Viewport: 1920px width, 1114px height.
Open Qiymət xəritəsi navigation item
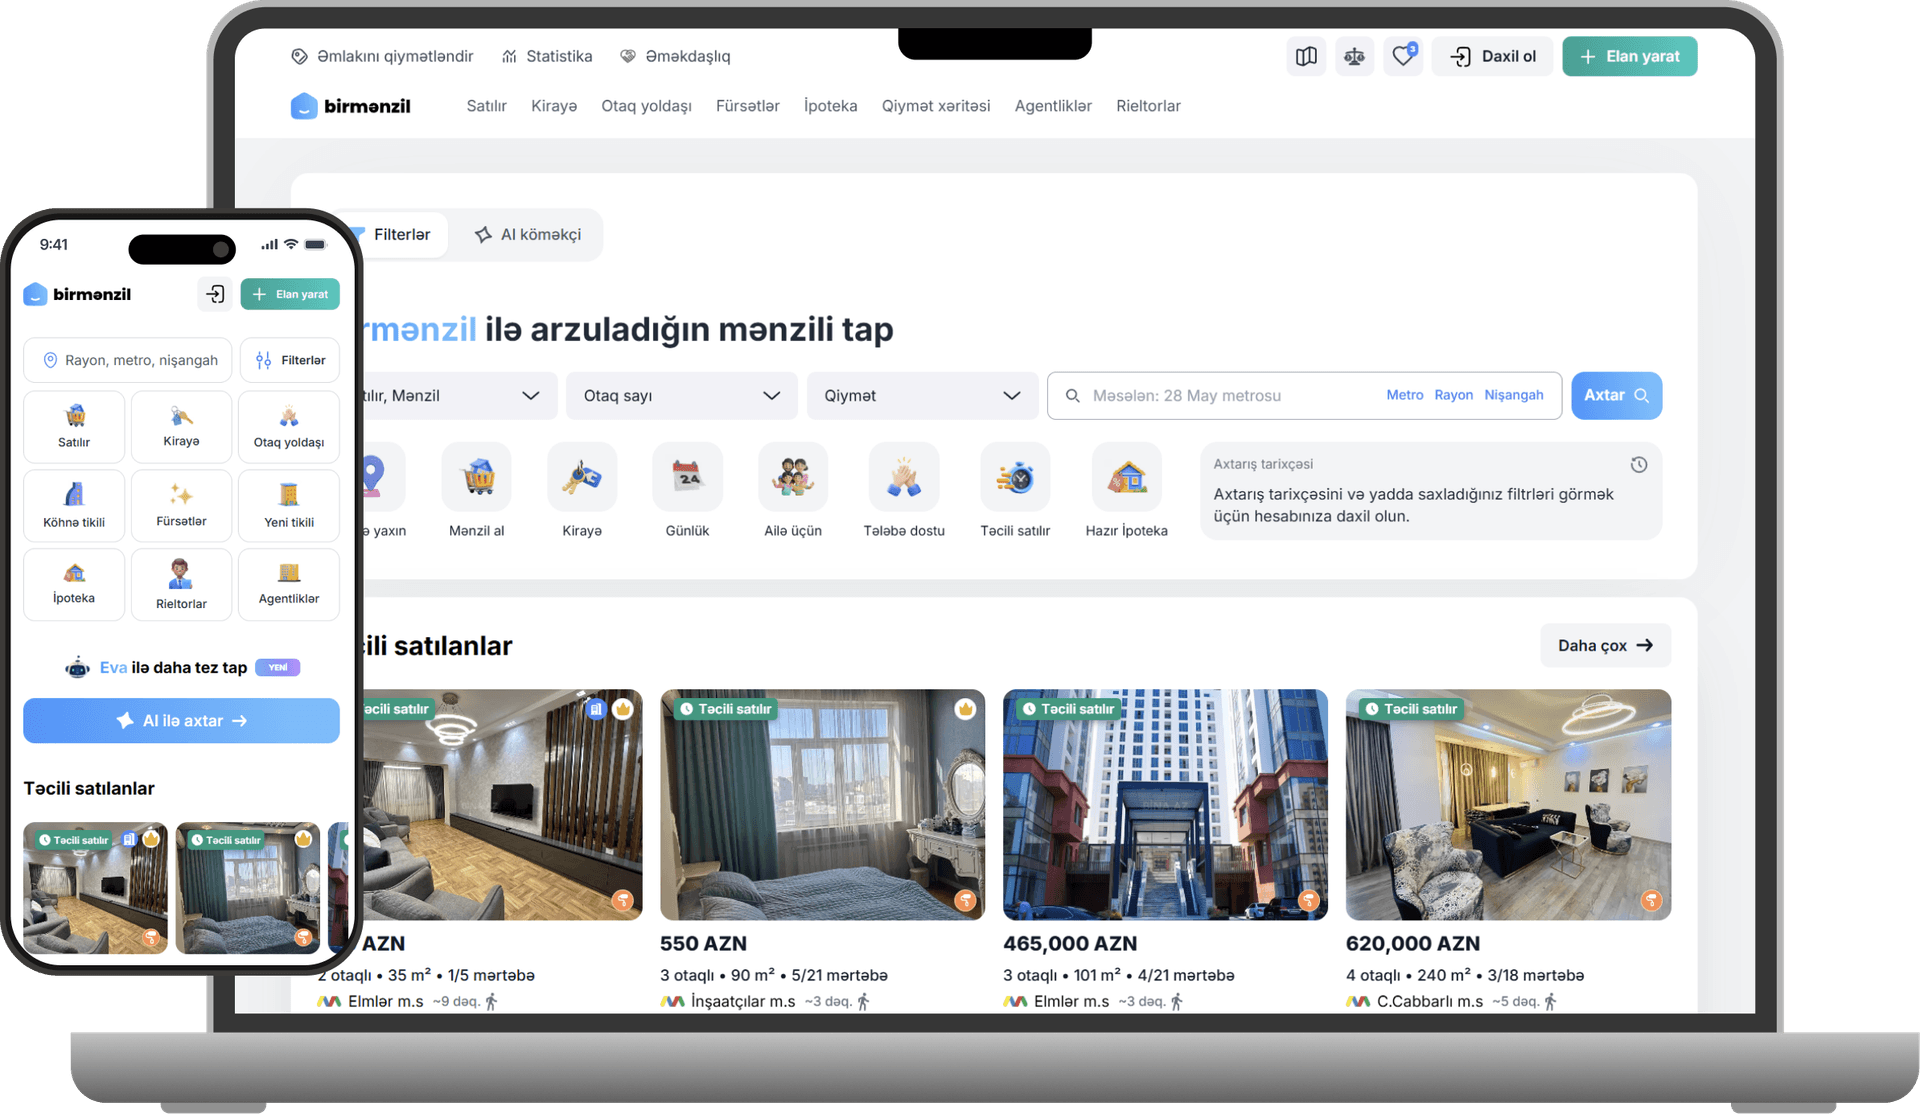[x=936, y=106]
